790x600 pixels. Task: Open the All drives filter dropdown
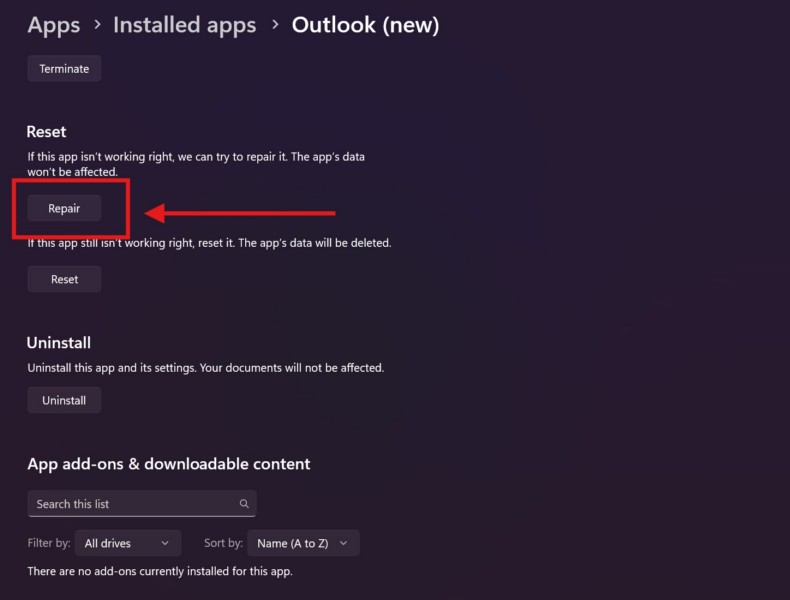point(128,543)
